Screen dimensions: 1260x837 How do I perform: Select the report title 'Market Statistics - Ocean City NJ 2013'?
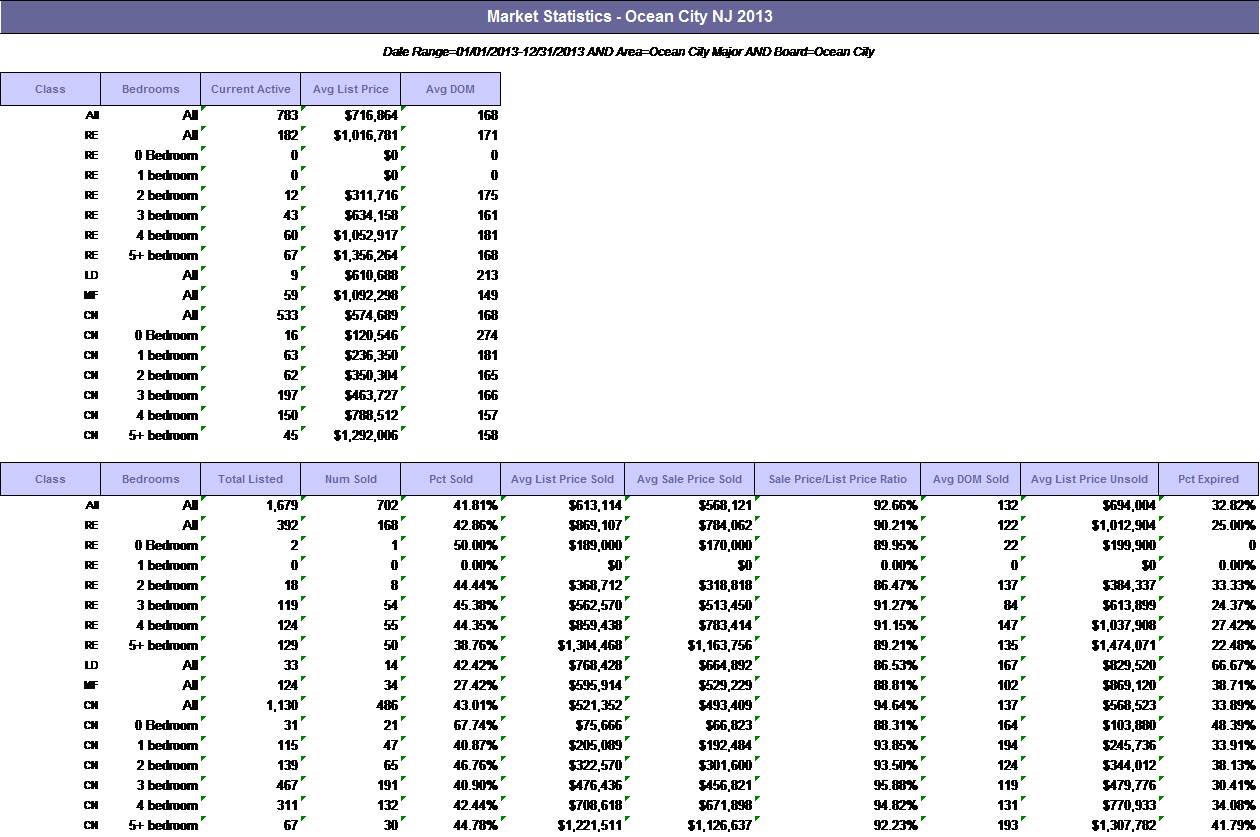click(630, 17)
